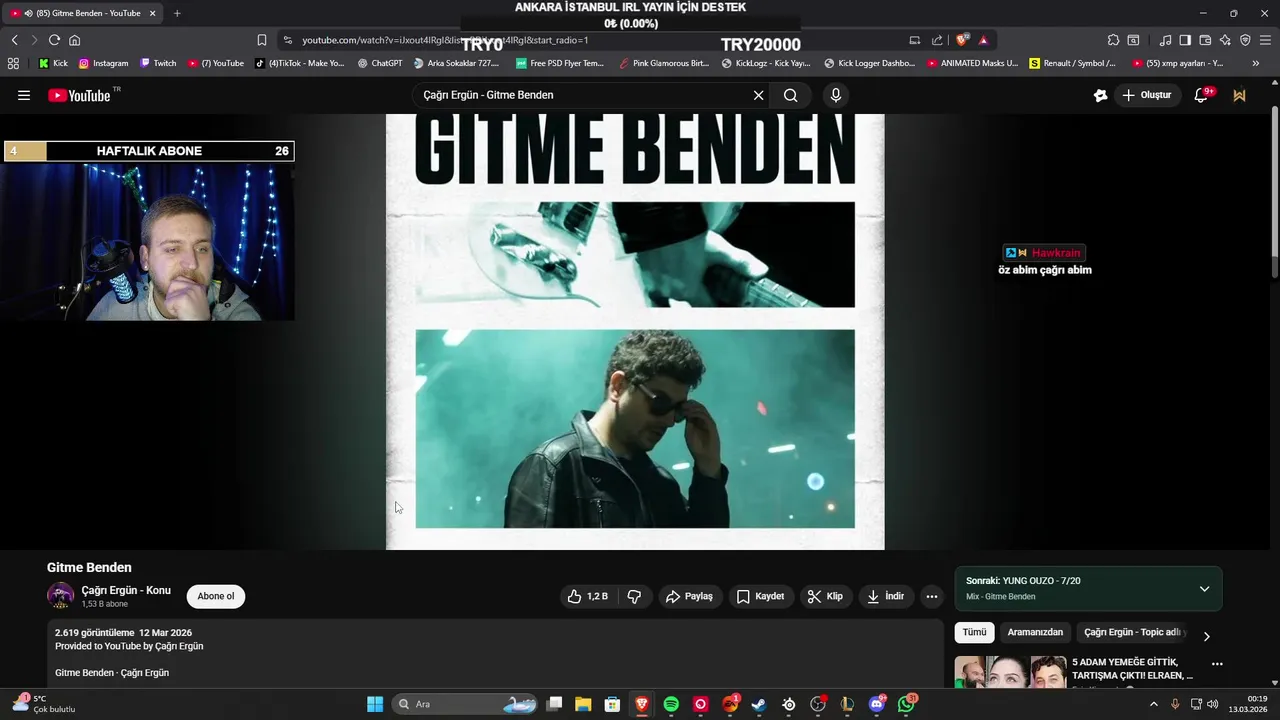Show more filter chips with the right arrow
The width and height of the screenshot is (1280, 720).
click(x=1206, y=636)
